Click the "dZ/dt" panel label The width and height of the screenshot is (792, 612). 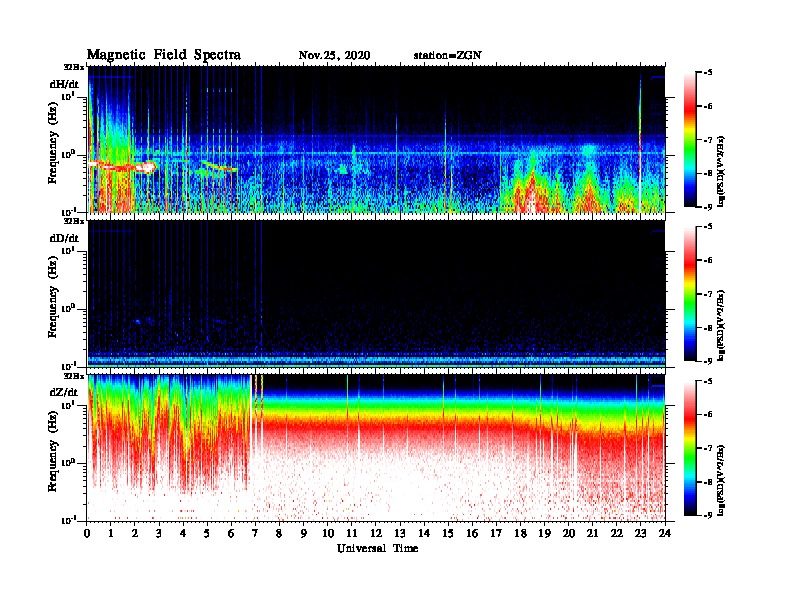pos(64,392)
